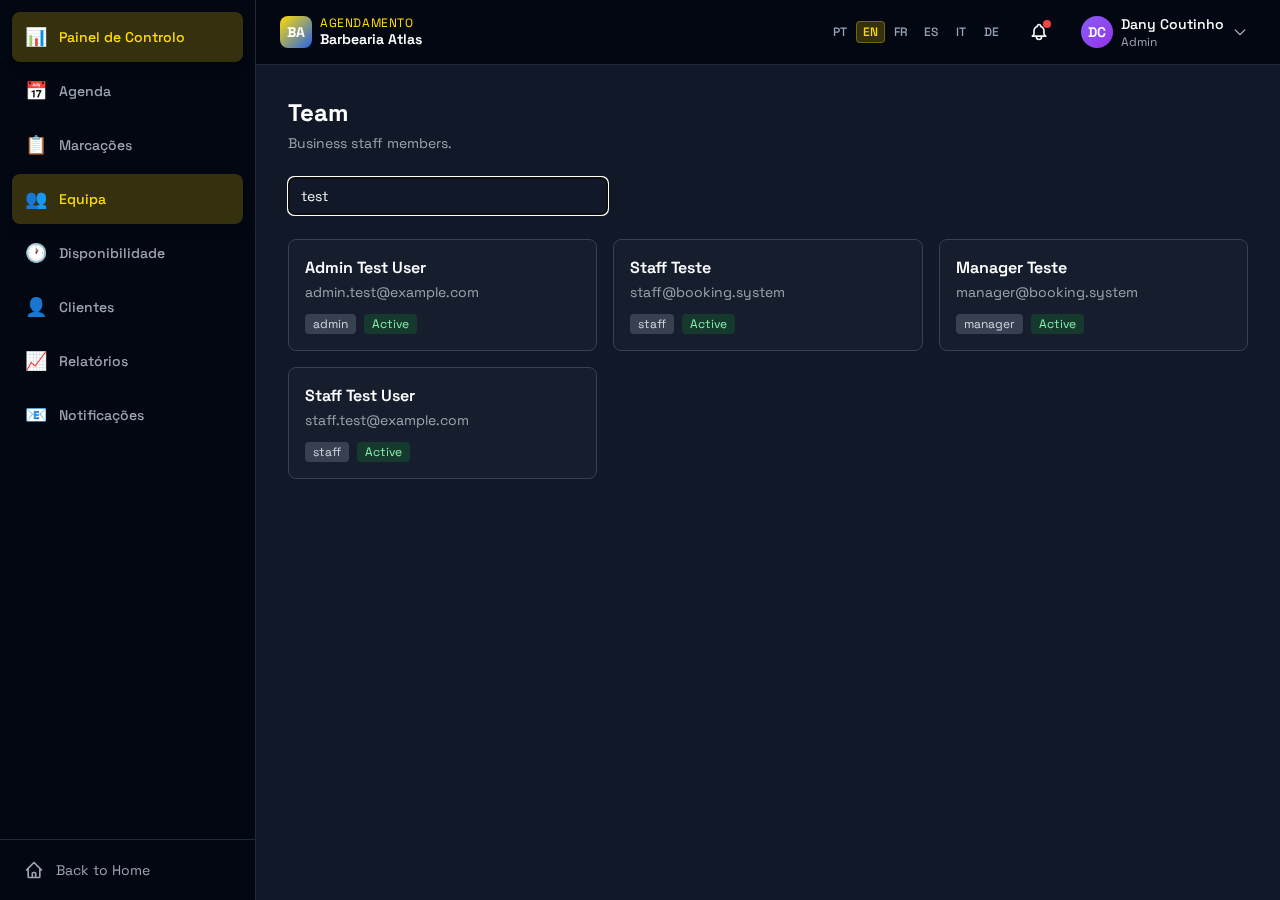The height and width of the screenshot is (900, 1280).
Task: Click the BA Barbearia Atlas logo
Action: coord(296,32)
